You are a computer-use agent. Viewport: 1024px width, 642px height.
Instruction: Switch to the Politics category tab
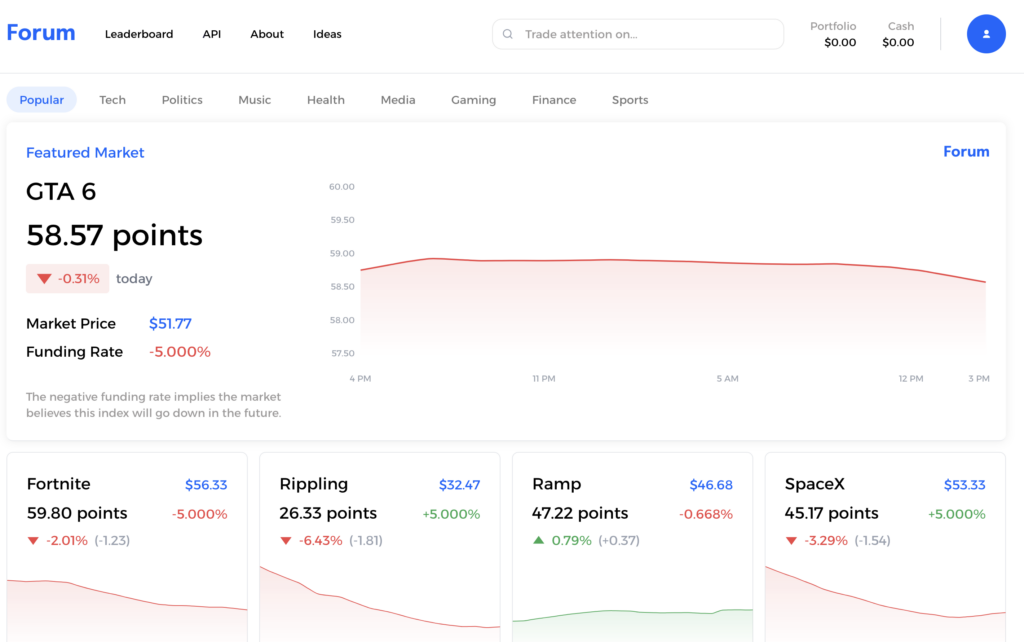tap(182, 100)
